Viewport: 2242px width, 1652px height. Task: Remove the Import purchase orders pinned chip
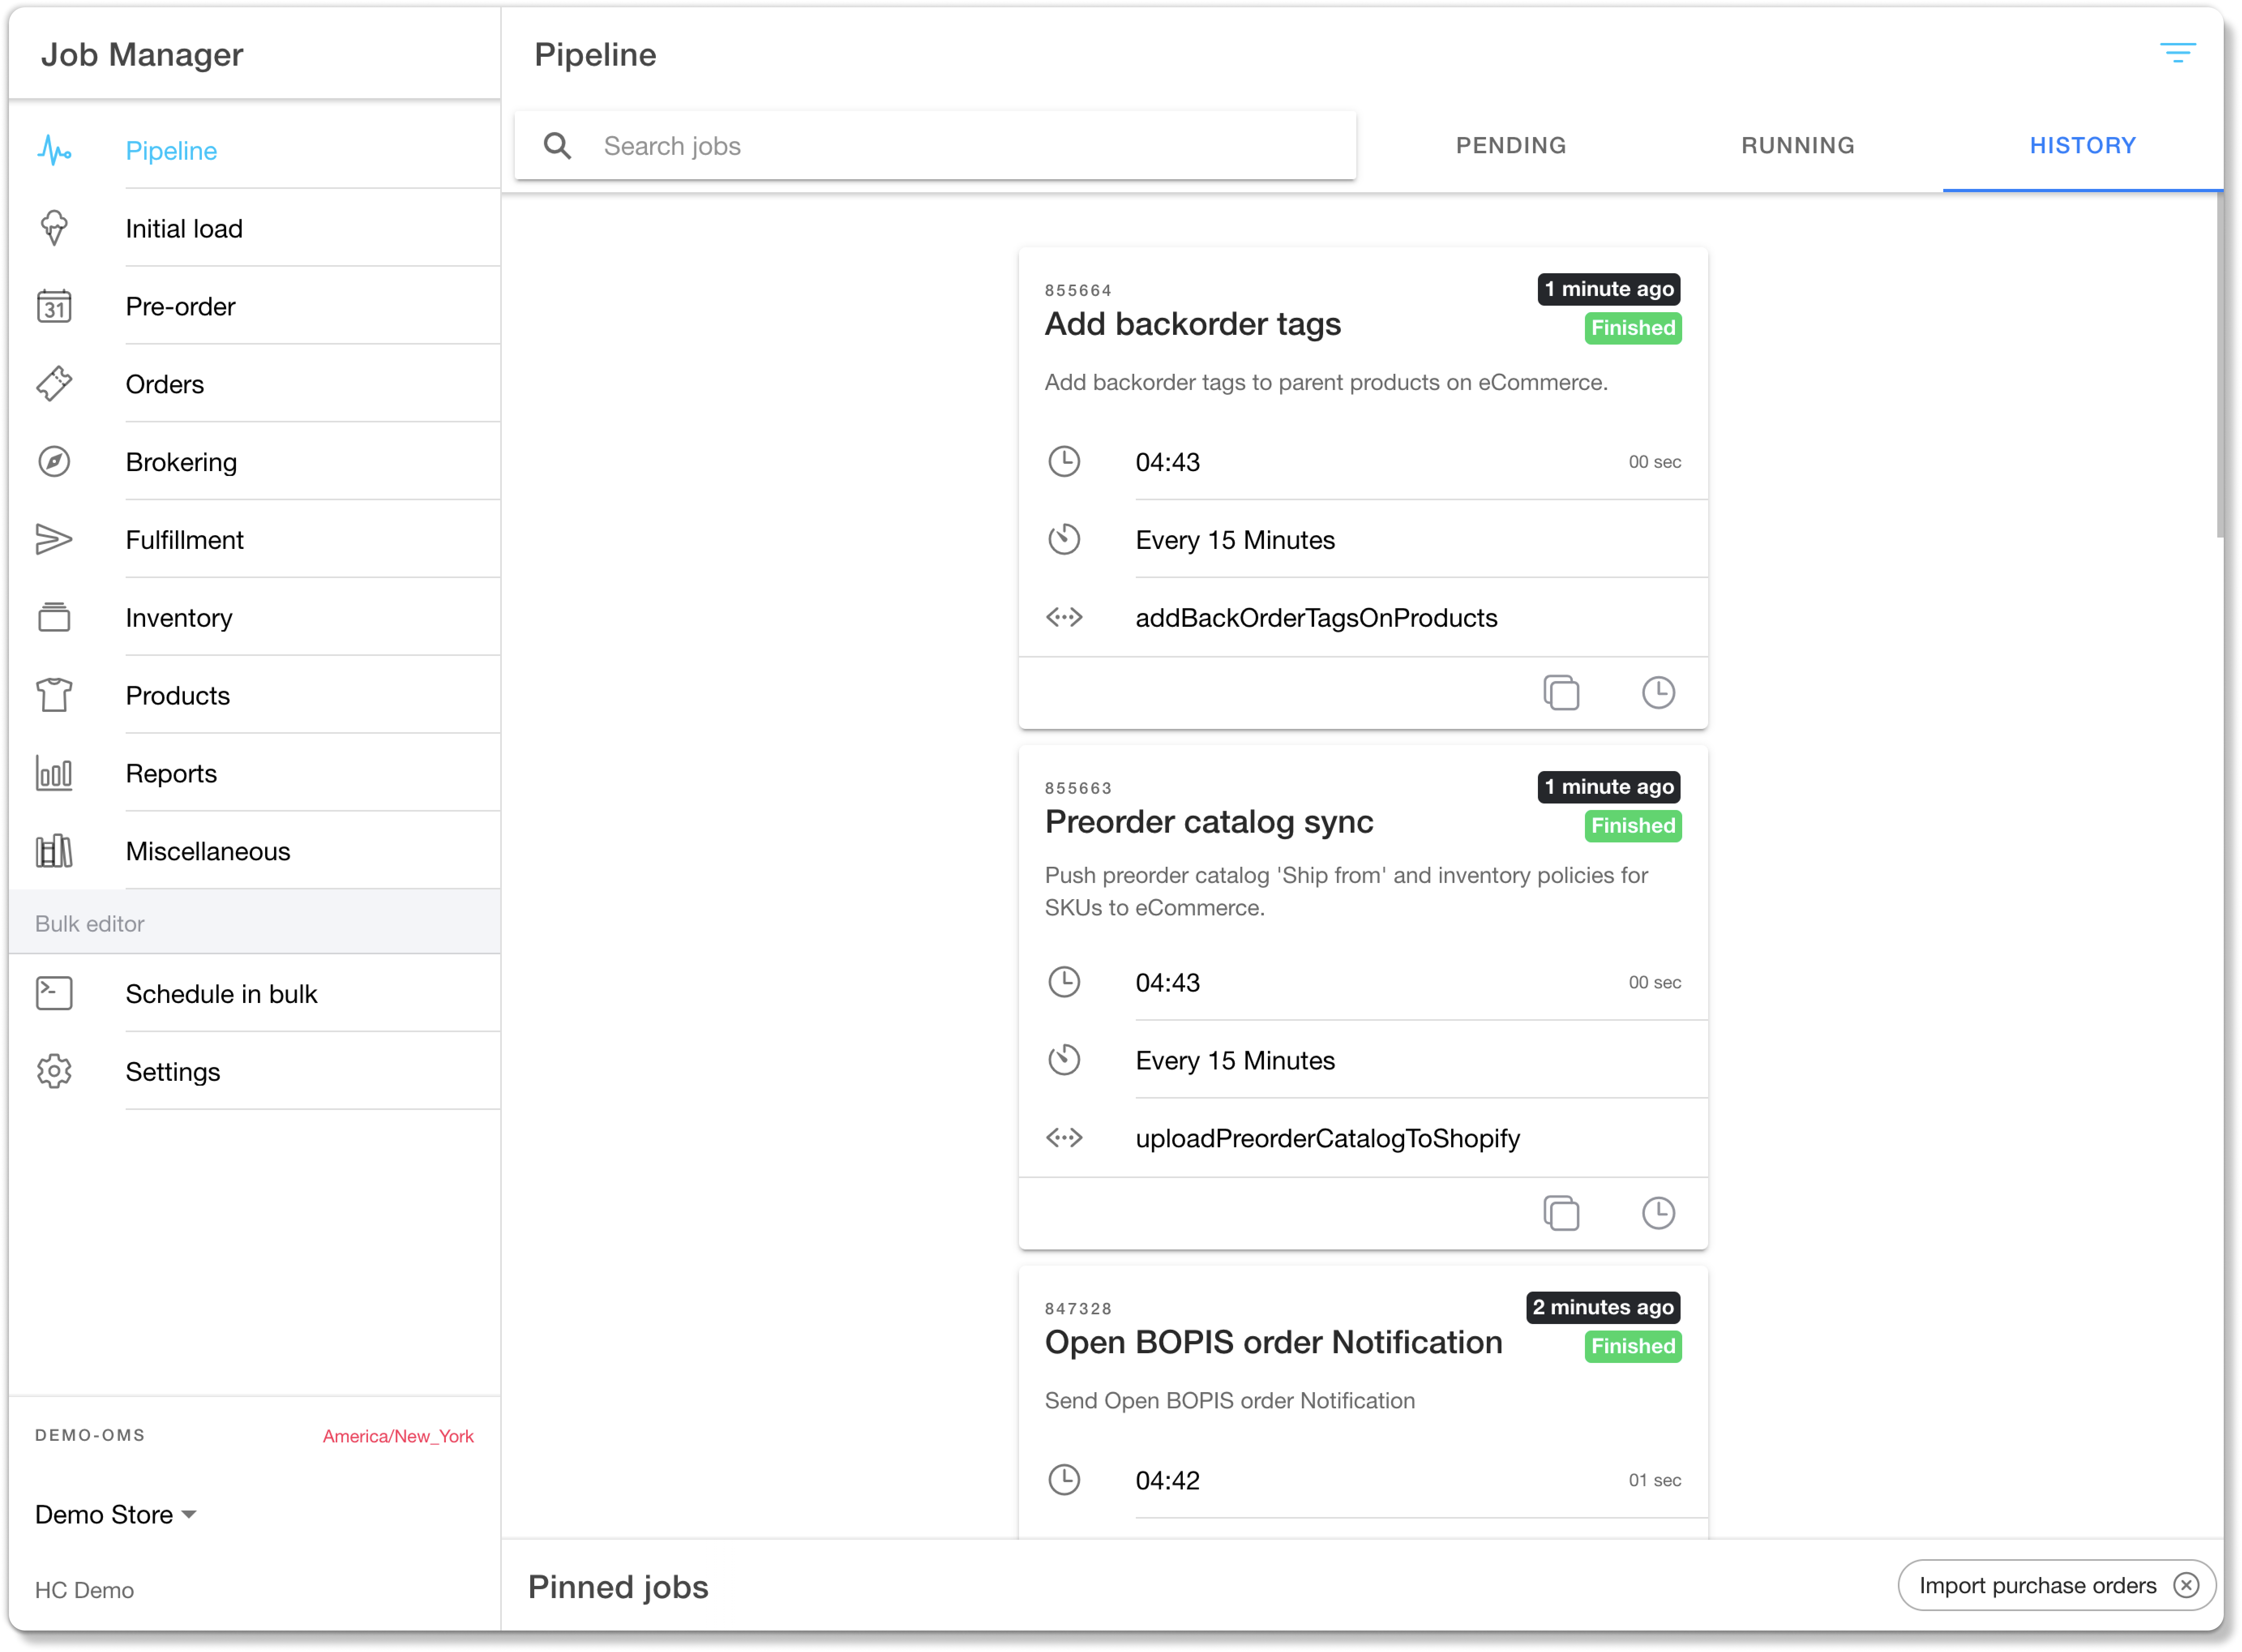click(x=2186, y=1585)
